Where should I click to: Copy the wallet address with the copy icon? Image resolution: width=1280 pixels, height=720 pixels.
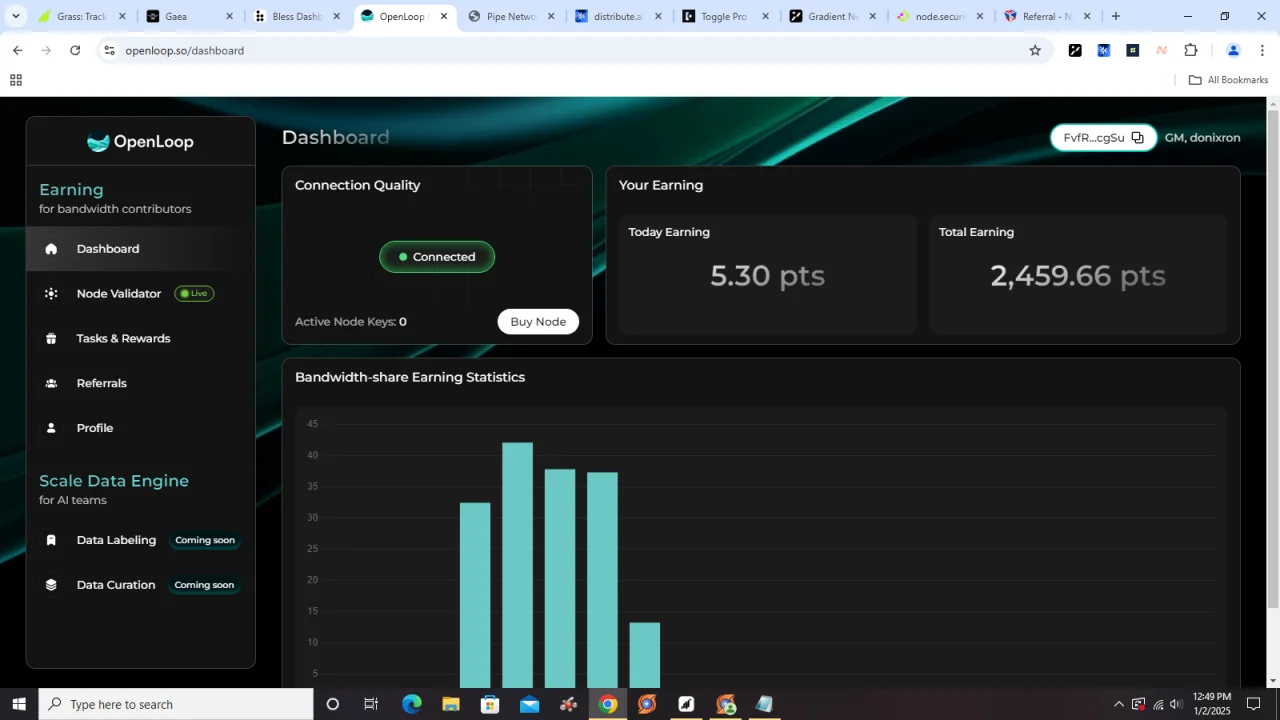point(1137,138)
